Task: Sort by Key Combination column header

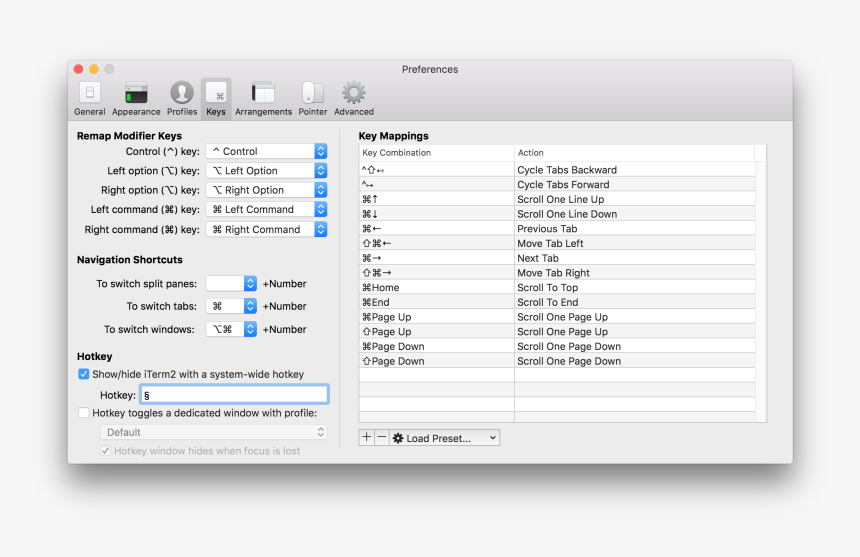Action: click(x=437, y=153)
